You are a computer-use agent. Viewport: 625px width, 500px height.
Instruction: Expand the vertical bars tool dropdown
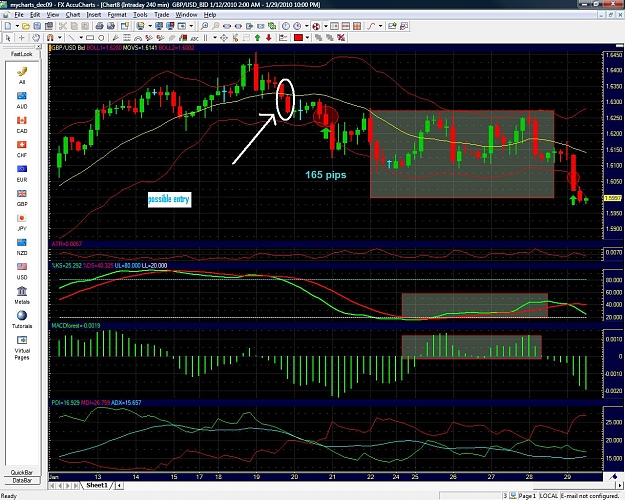(x=215, y=38)
